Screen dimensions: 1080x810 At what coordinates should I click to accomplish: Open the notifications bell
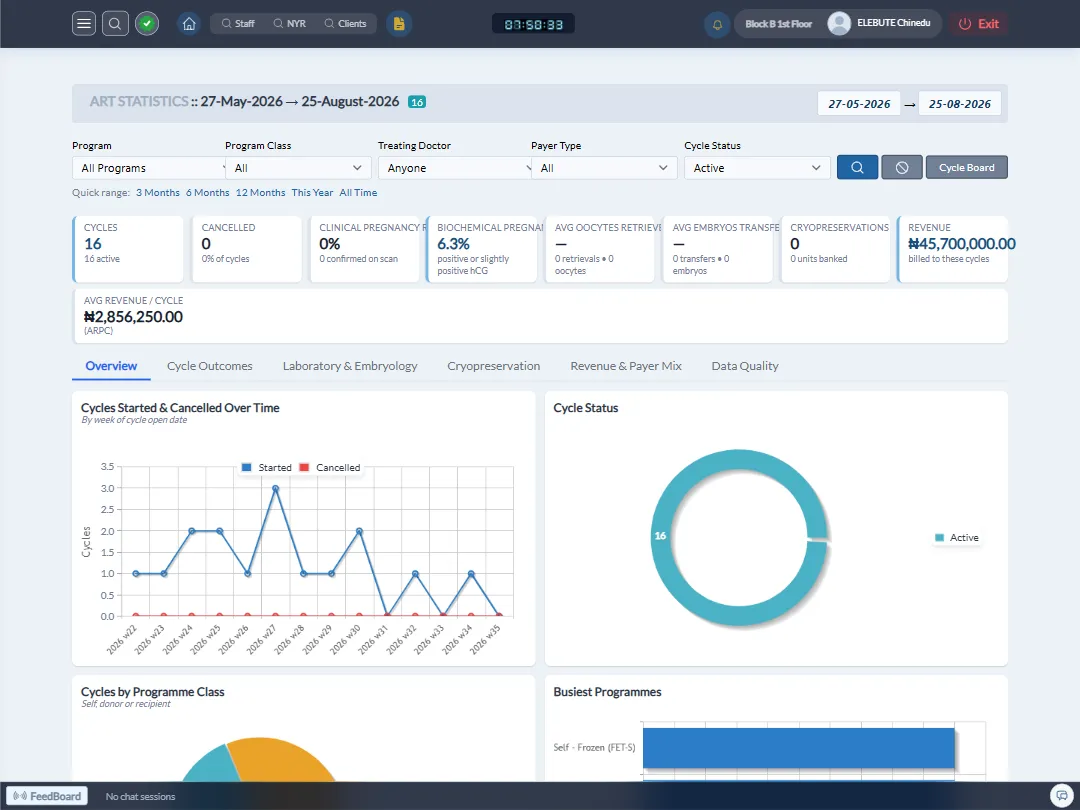pos(717,24)
